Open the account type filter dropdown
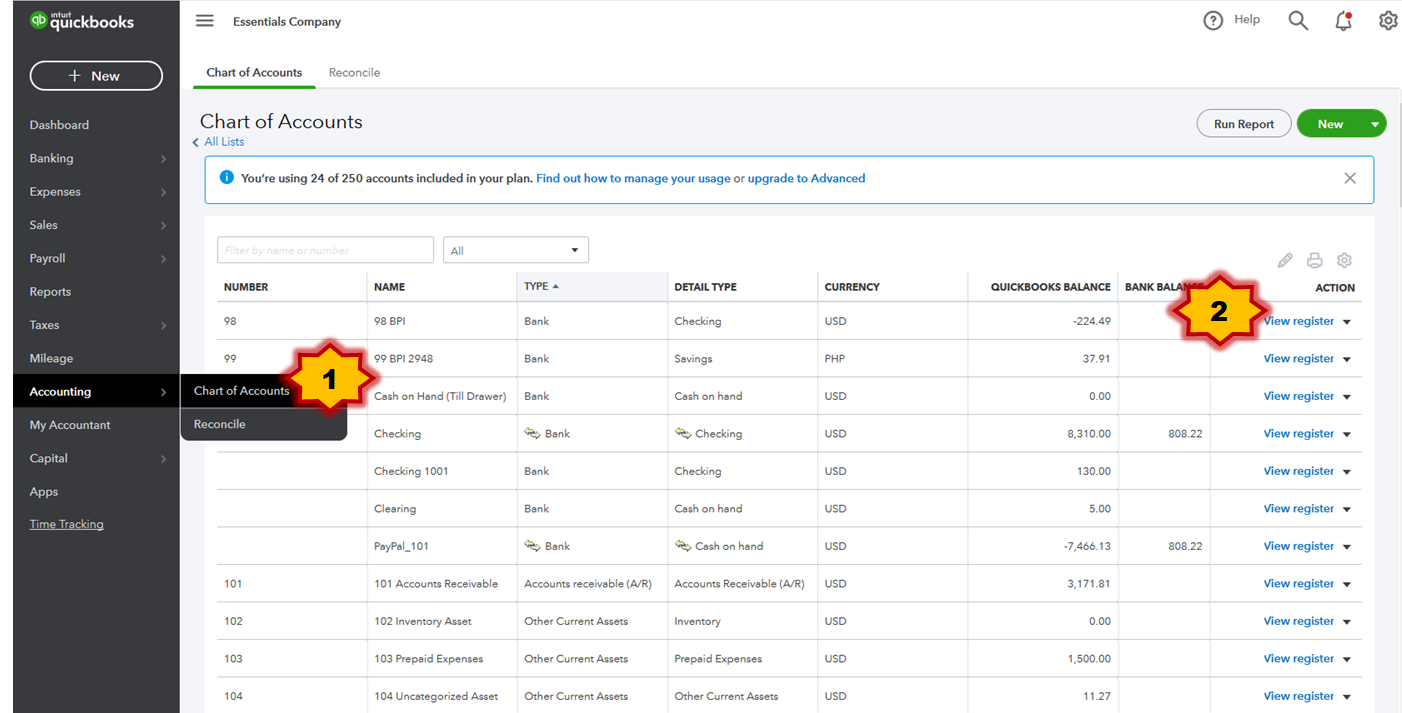 click(x=515, y=250)
